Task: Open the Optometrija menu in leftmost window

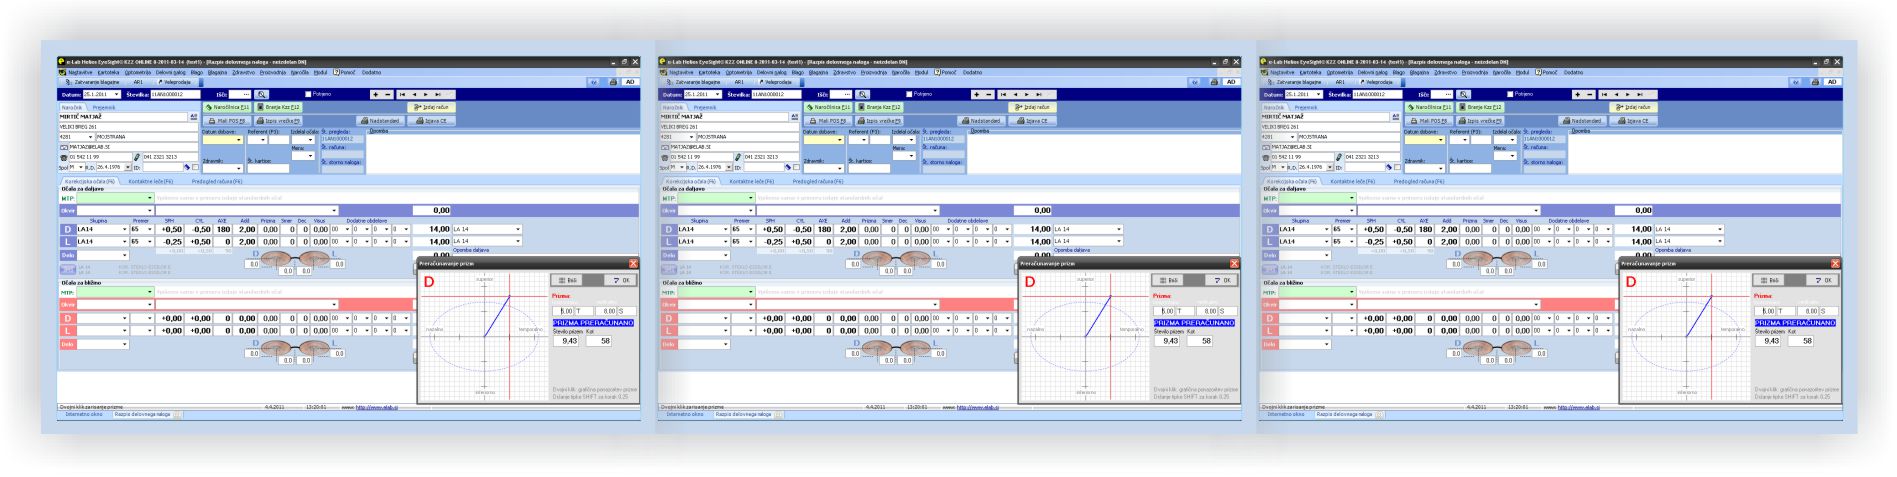Action: click(138, 72)
